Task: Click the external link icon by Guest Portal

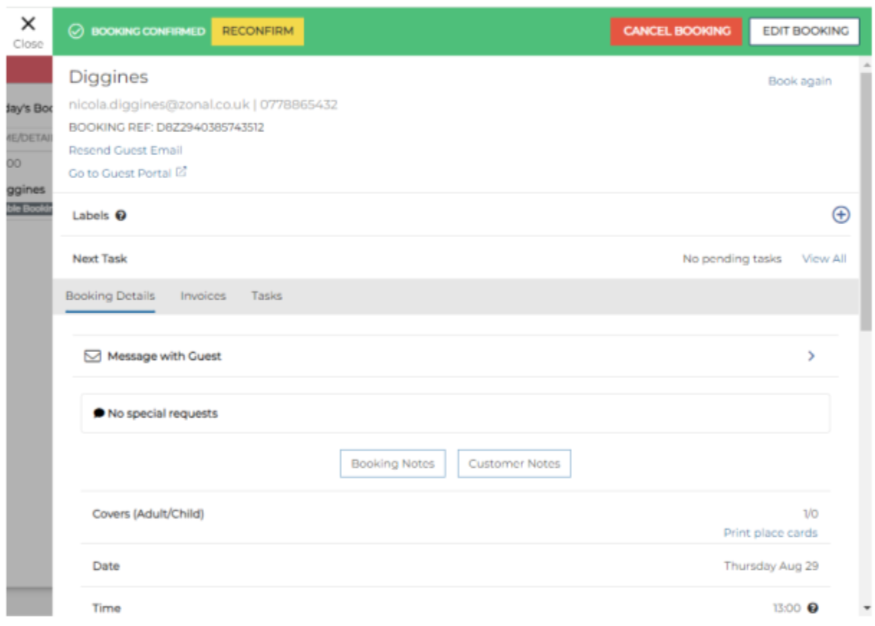Action: pos(181,172)
